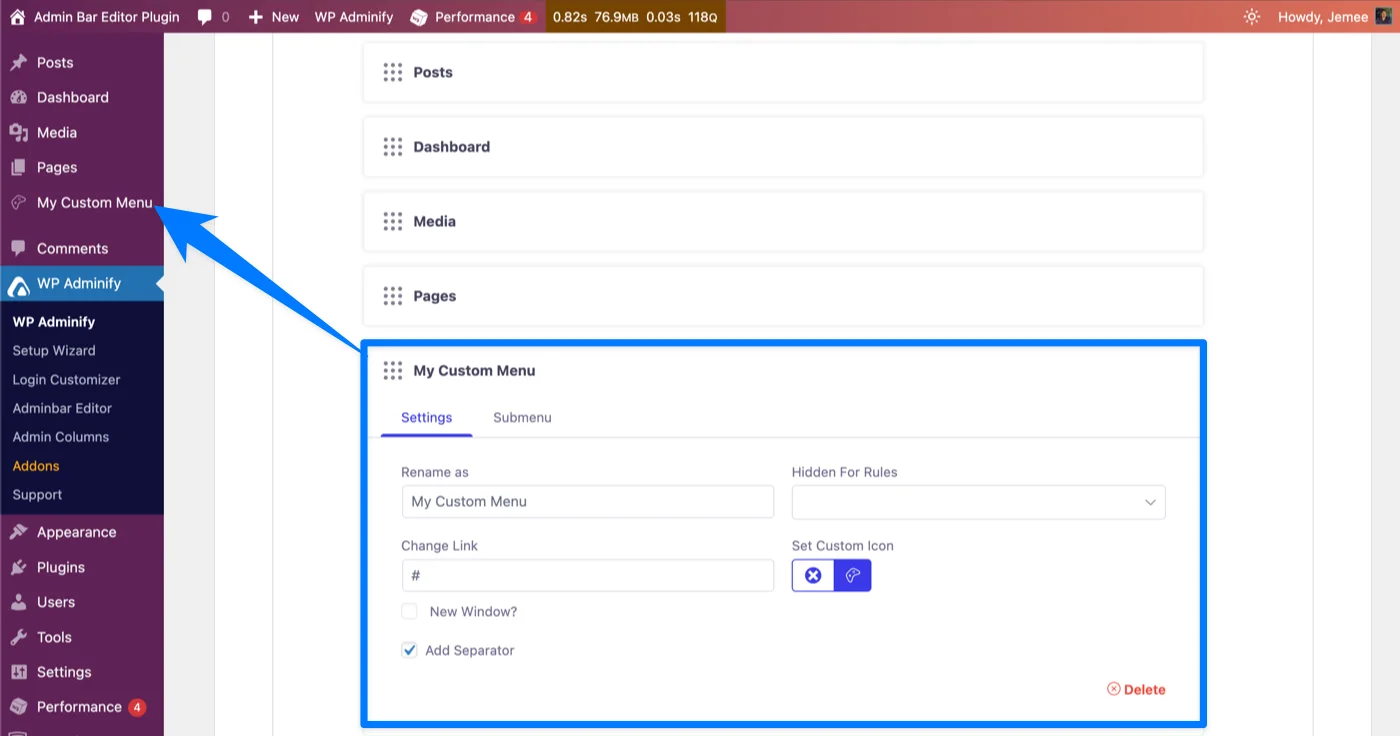Viewport: 1400px width, 736px height.
Task: Click the Performance icon in admin bar
Action: tap(419, 16)
